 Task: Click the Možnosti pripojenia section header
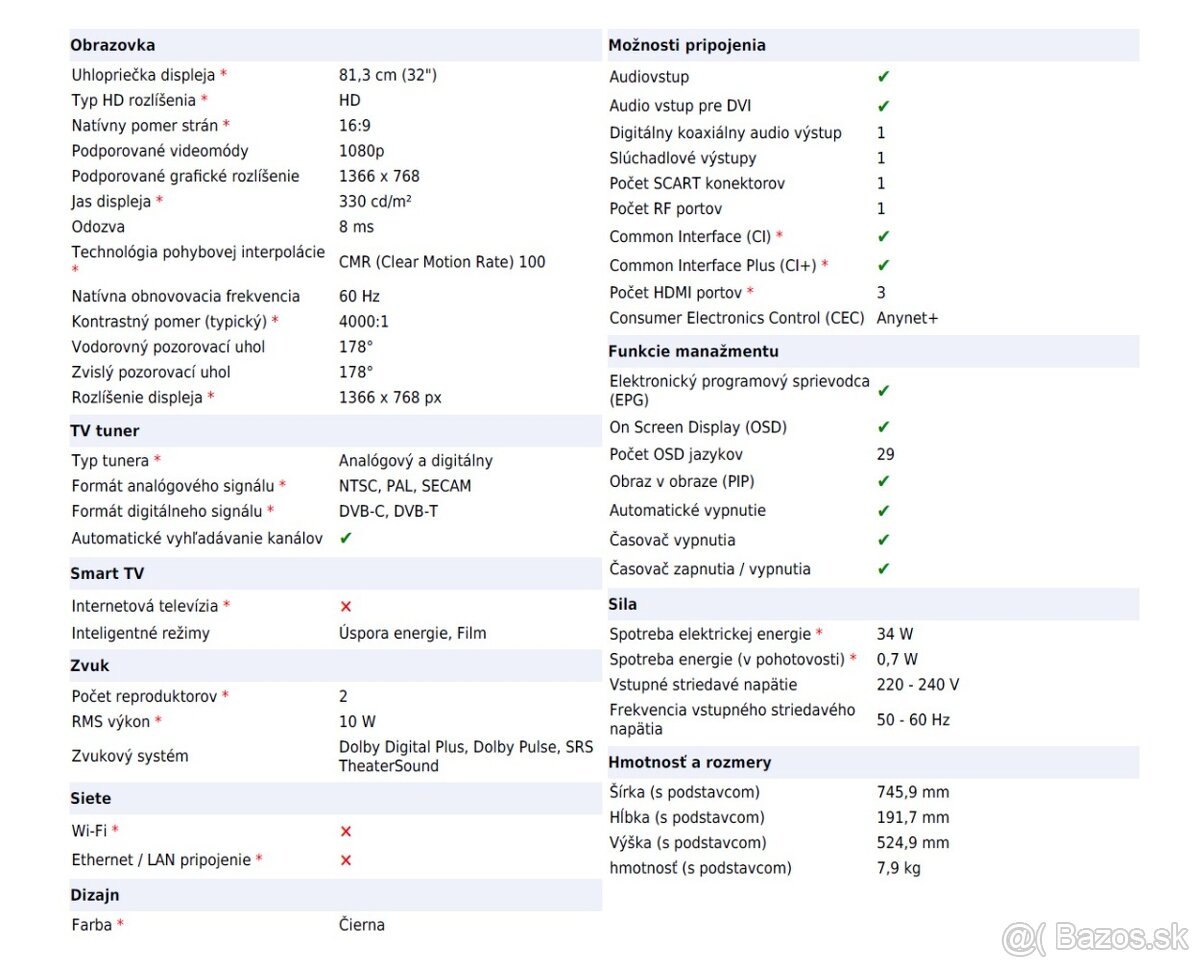[x=687, y=45]
